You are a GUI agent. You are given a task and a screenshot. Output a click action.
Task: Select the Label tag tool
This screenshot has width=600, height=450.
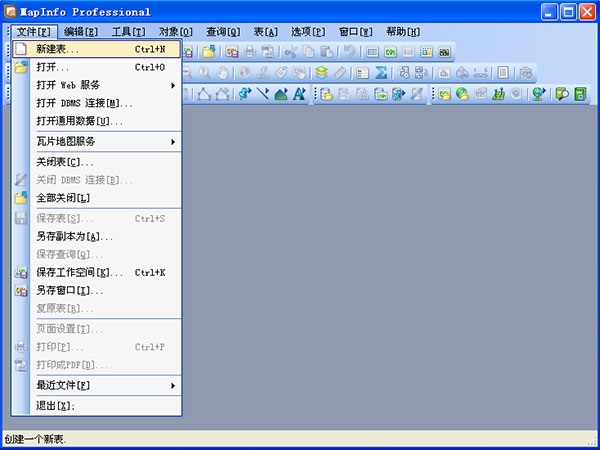(281, 73)
